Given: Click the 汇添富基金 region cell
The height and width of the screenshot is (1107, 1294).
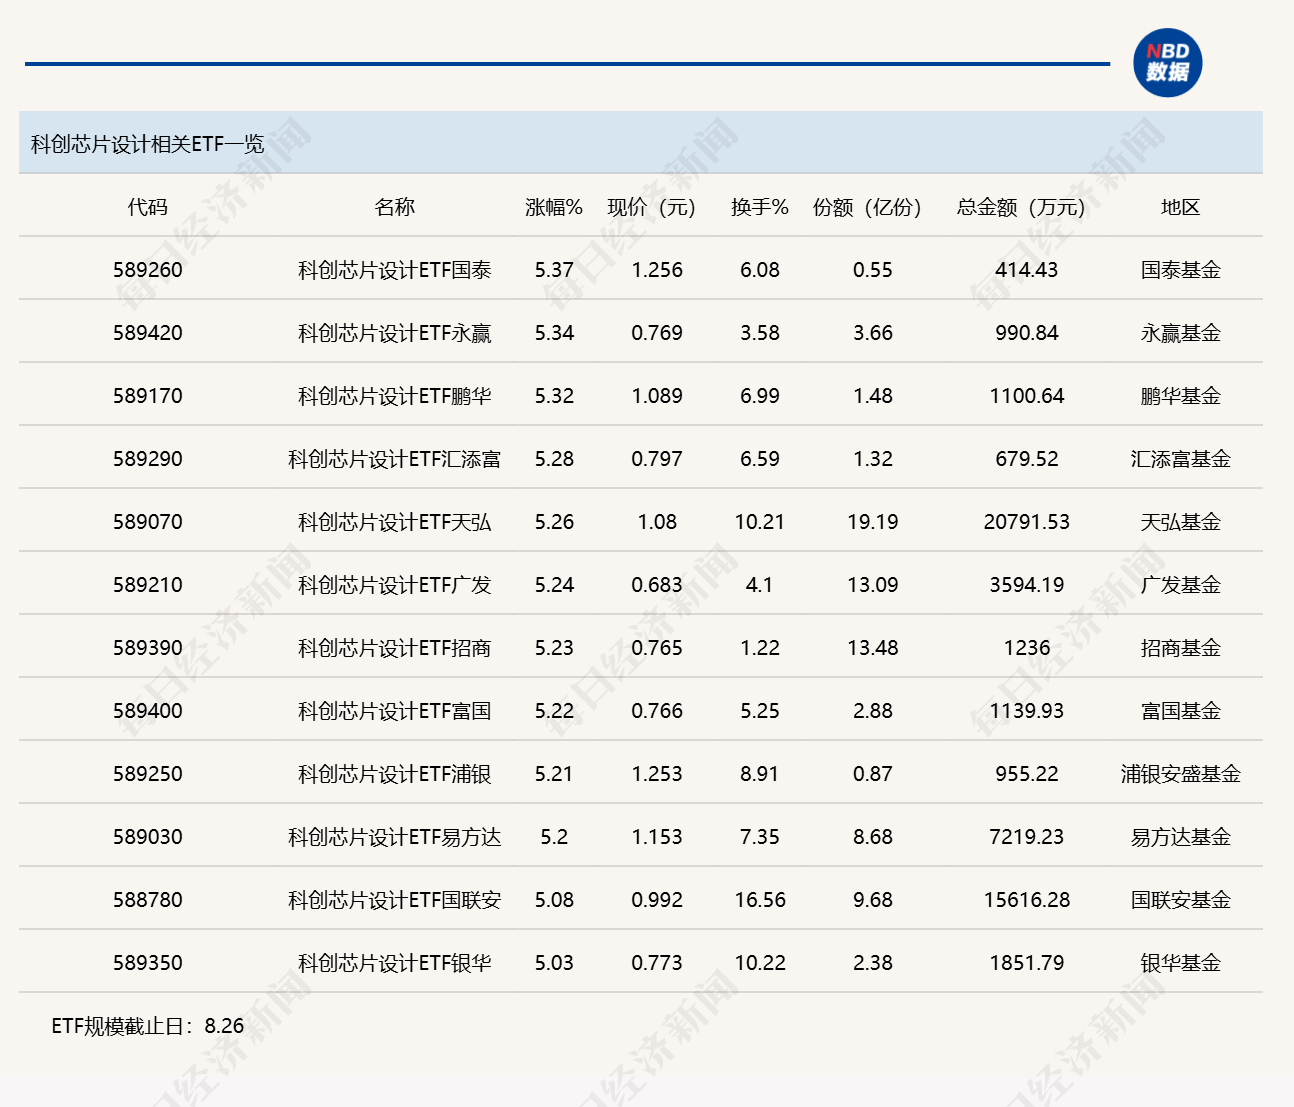Looking at the screenshot, I should point(1180,459).
